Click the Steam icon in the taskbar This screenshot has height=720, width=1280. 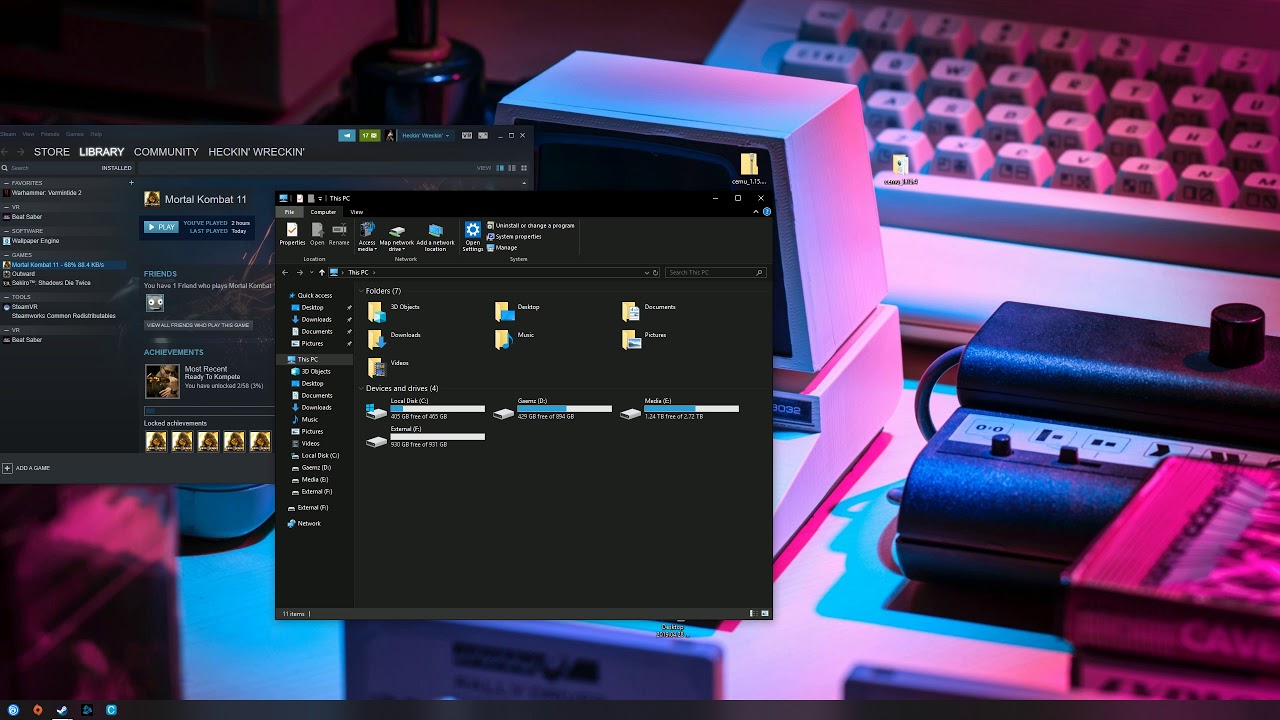pyautogui.click(x=62, y=710)
